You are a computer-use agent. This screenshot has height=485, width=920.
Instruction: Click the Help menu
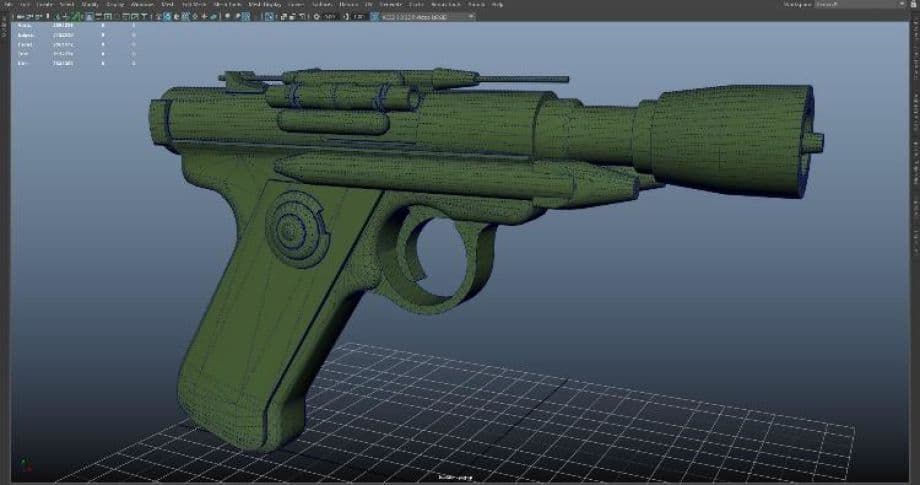(x=497, y=5)
